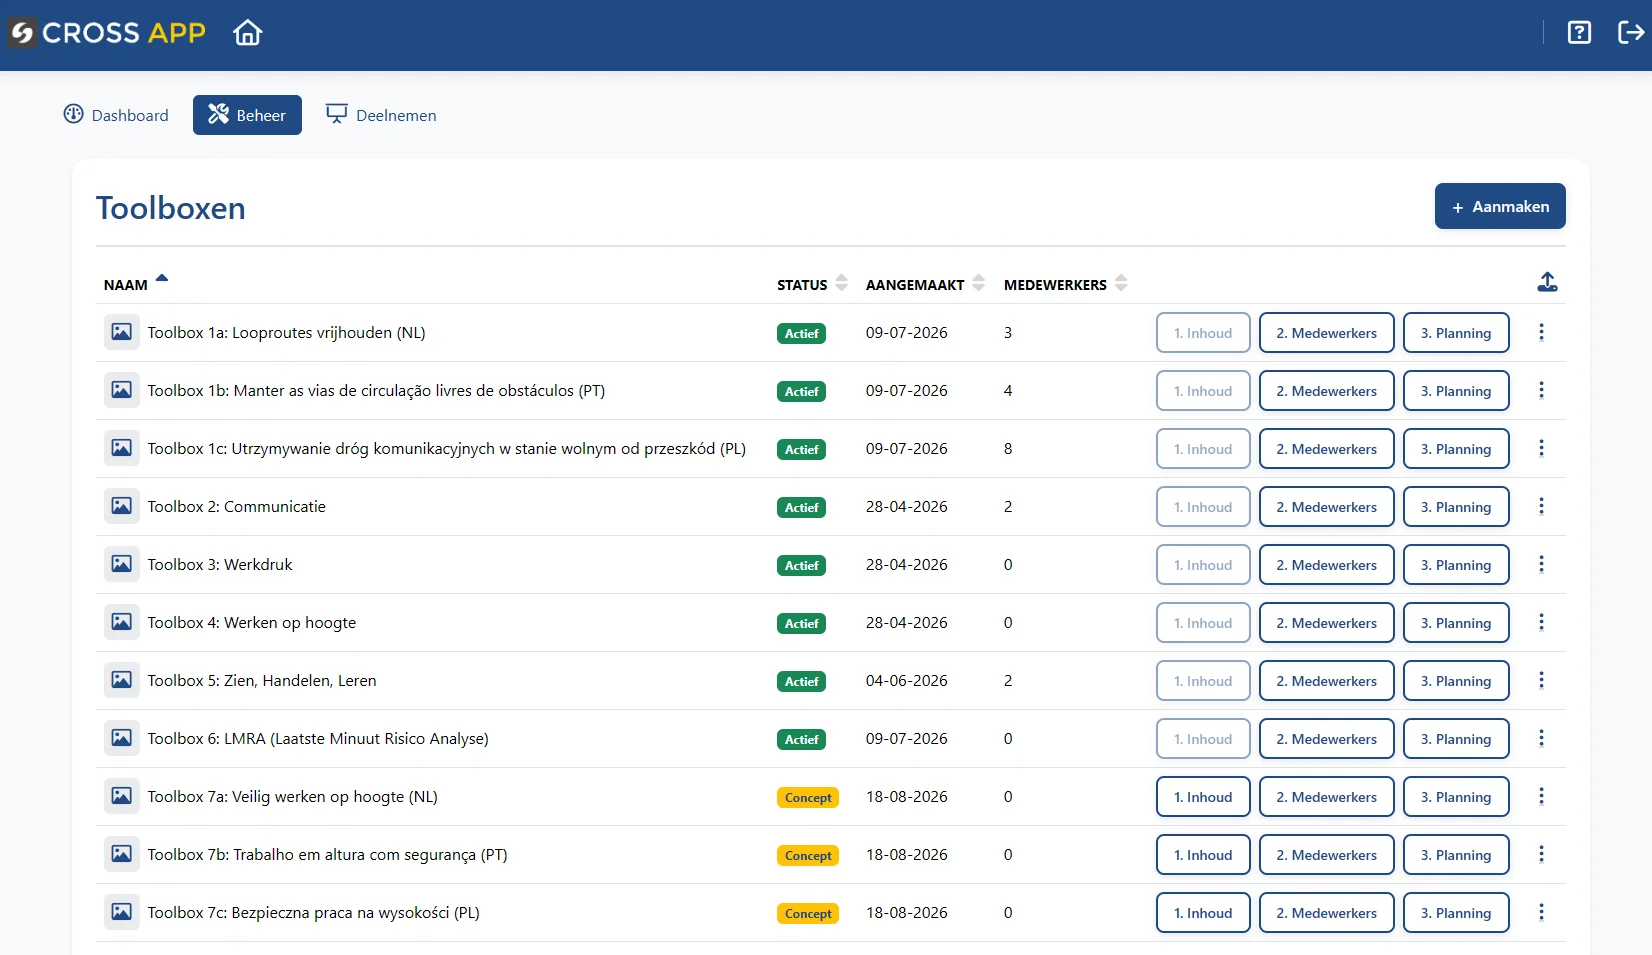Click the home icon in header
Viewport: 1652px width, 955px height.
[x=247, y=33]
